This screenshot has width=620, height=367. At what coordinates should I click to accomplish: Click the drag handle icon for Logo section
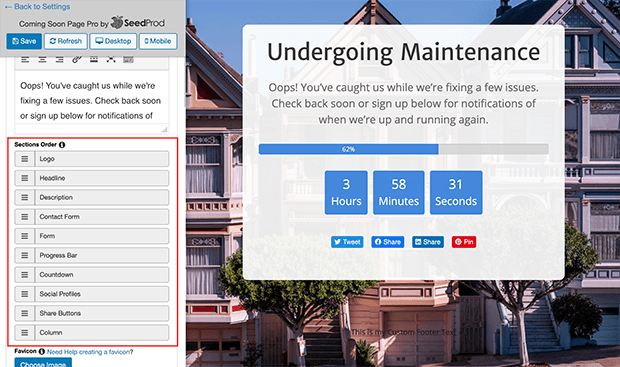point(25,159)
